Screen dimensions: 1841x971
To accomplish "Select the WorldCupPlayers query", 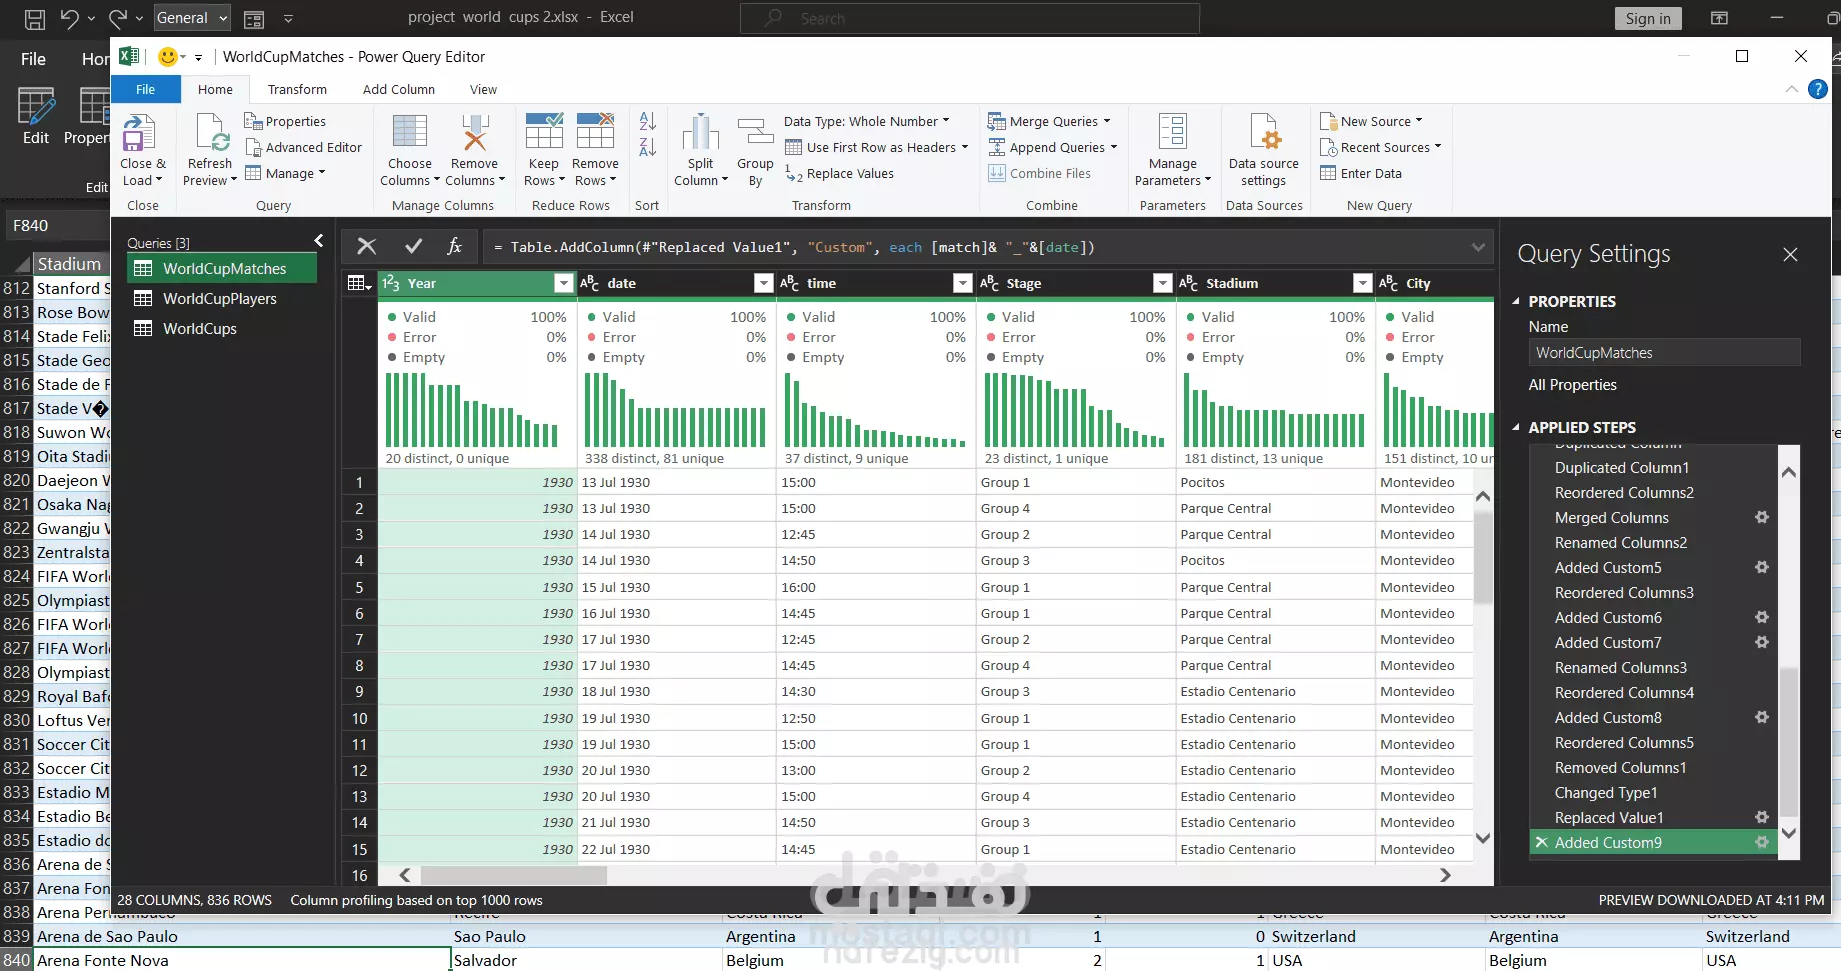I will [219, 299].
